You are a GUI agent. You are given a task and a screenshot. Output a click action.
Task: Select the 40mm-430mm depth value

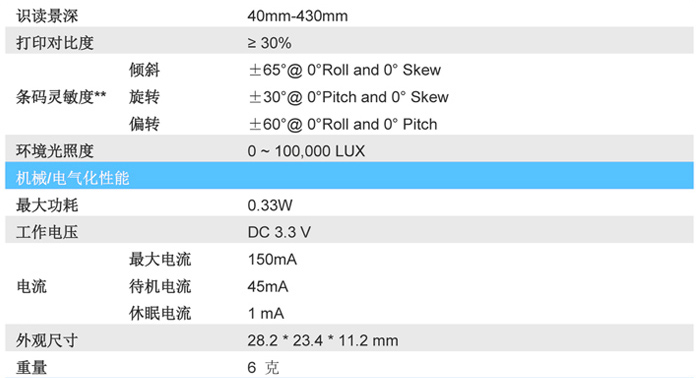coord(297,16)
